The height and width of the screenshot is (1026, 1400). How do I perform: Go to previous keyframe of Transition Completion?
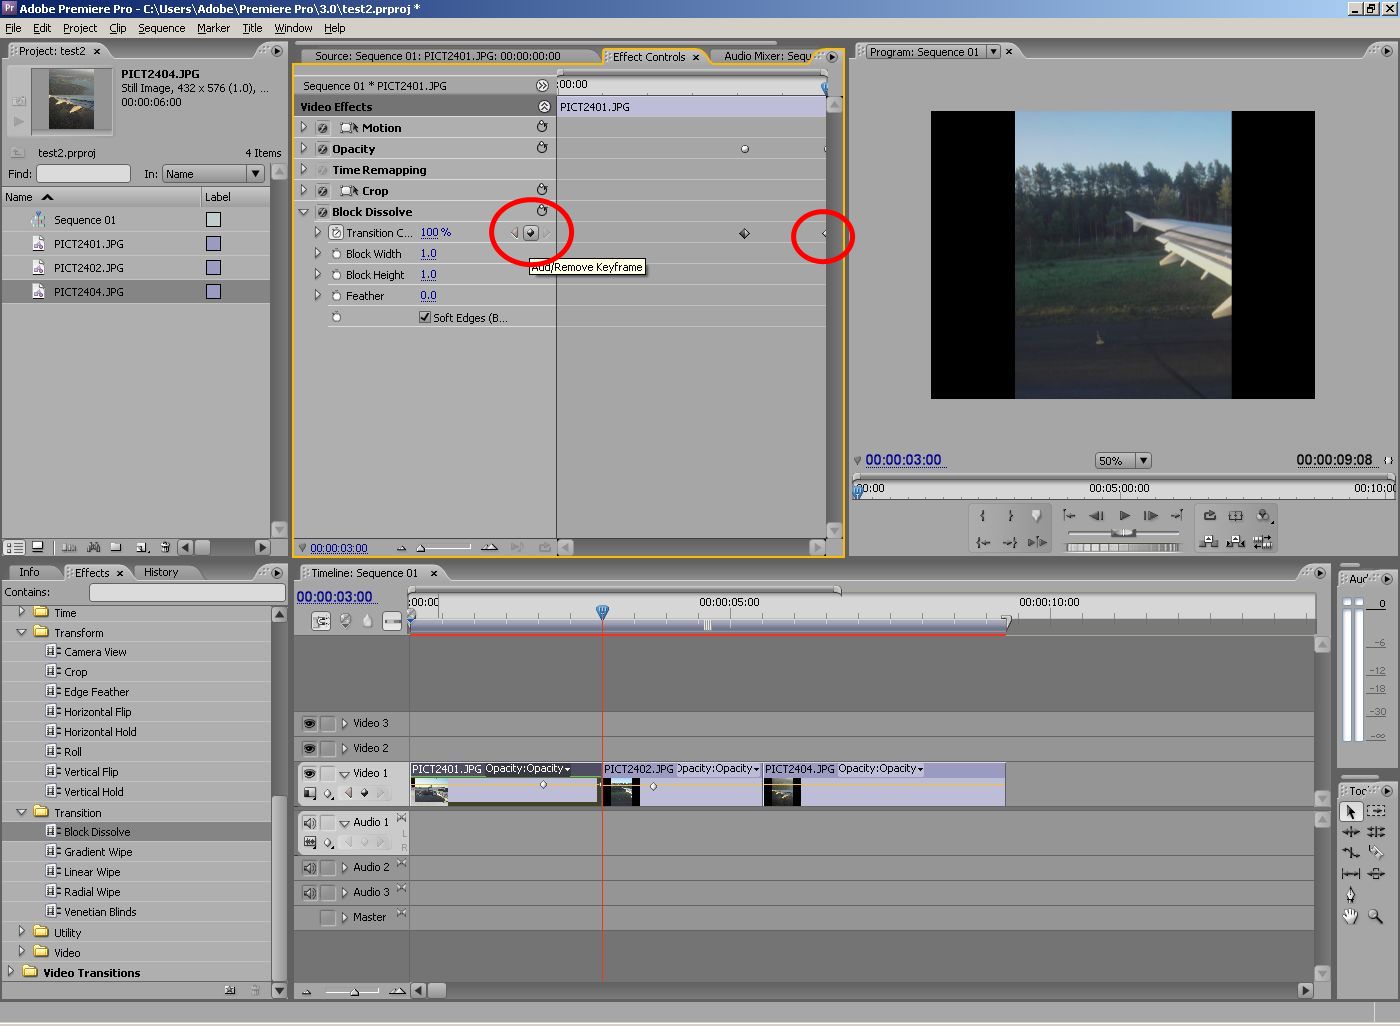[515, 233]
